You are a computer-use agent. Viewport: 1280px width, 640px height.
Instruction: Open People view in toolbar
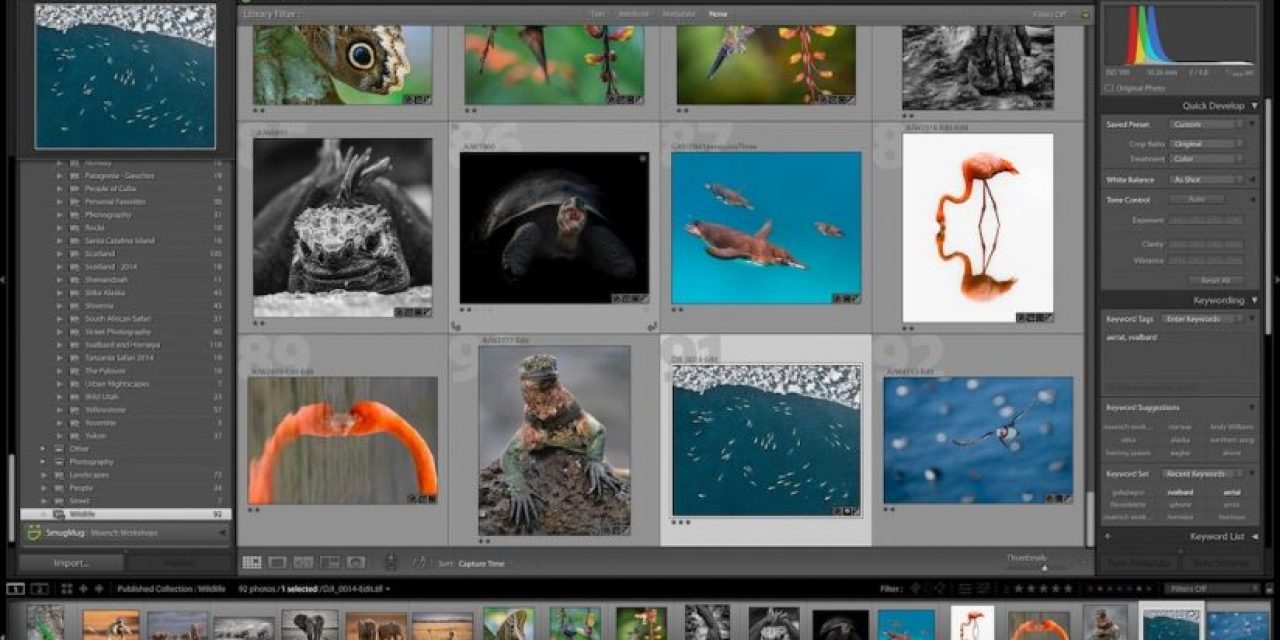(x=356, y=563)
